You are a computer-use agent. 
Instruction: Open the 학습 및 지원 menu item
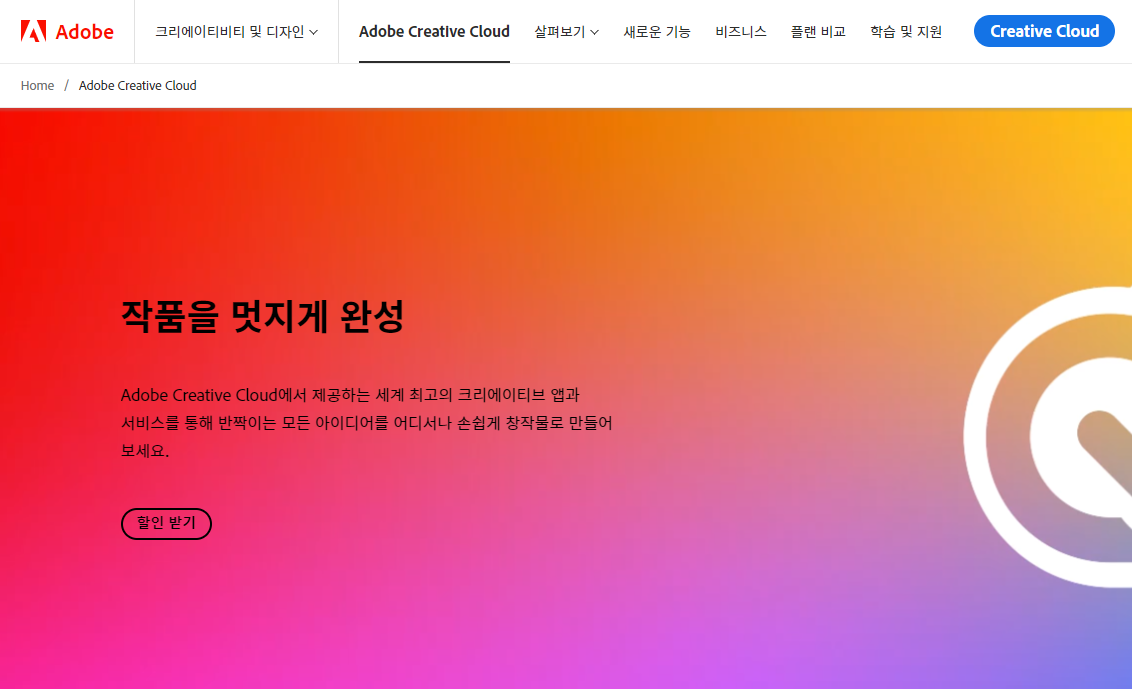click(x=906, y=32)
